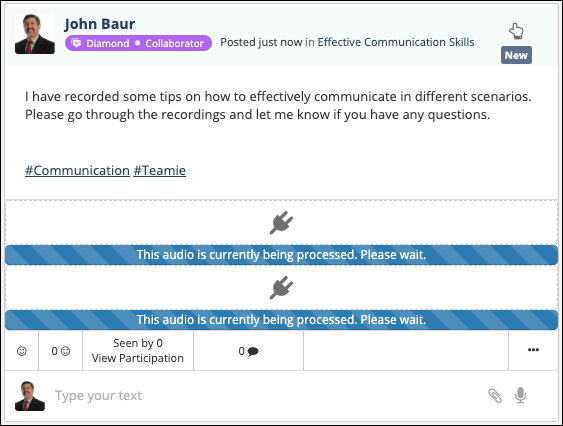563x426 pixels.
Task: Open View Participation
Action: pyautogui.click(x=138, y=358)
